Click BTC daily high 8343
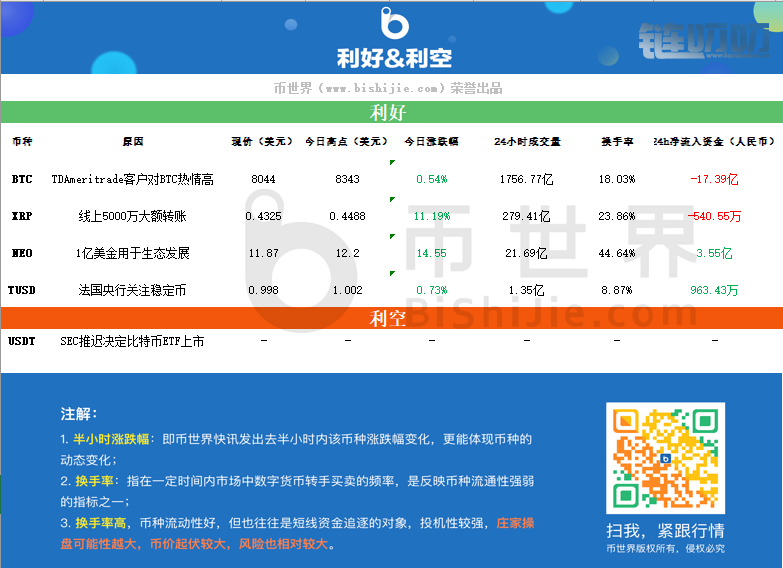783x568 pixels. 348,179
